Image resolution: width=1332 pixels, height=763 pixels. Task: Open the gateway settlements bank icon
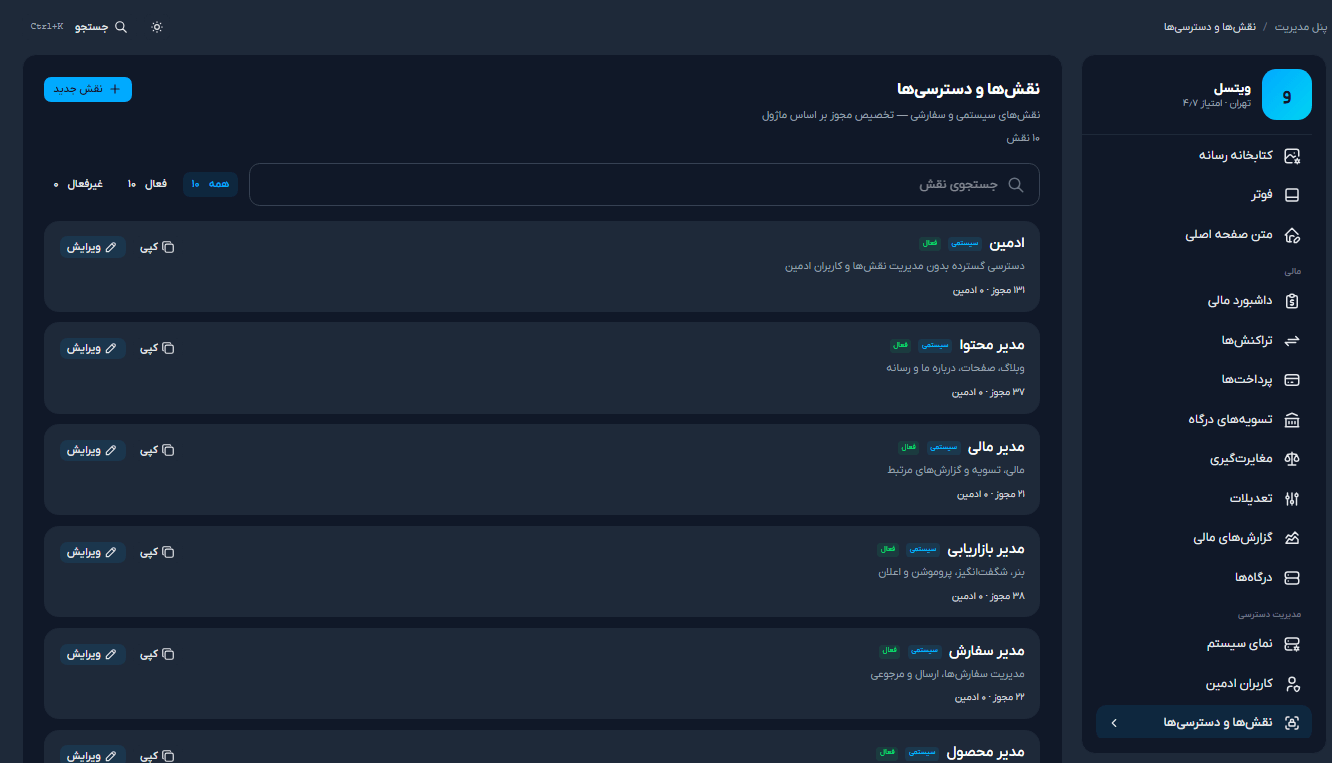tap(1292, 419)
